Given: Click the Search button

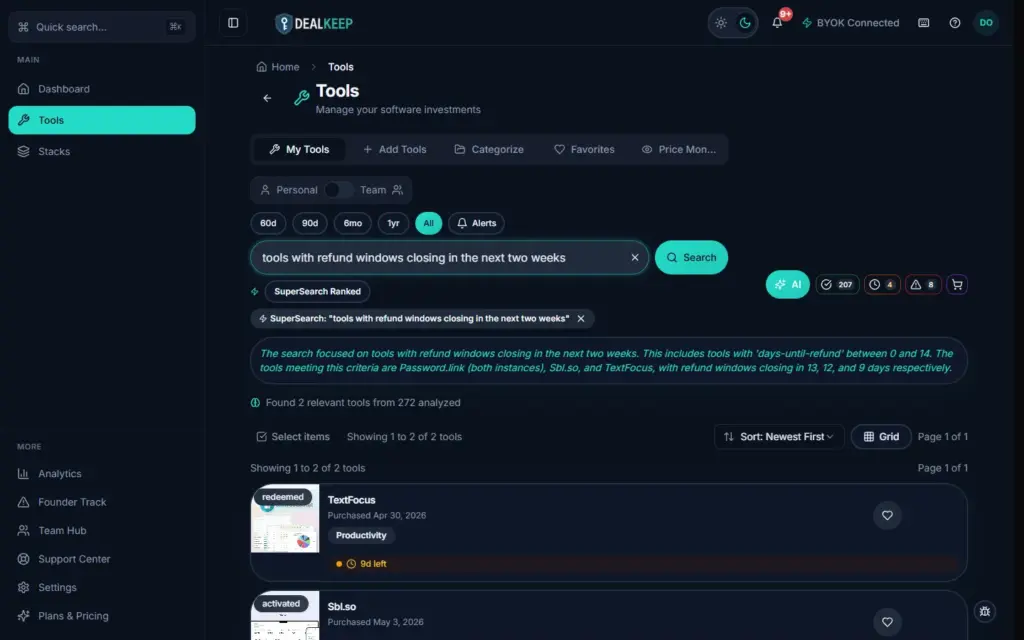Looking at the screenshot, I should (x=692, y=257).
